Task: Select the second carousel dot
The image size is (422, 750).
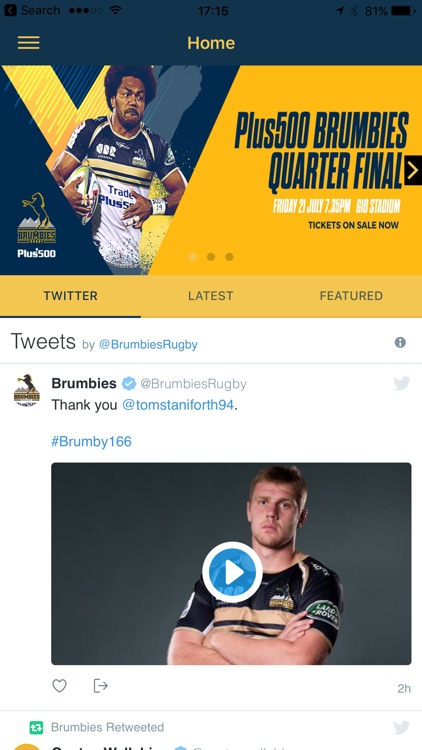Action: click(x=211, y=257)
